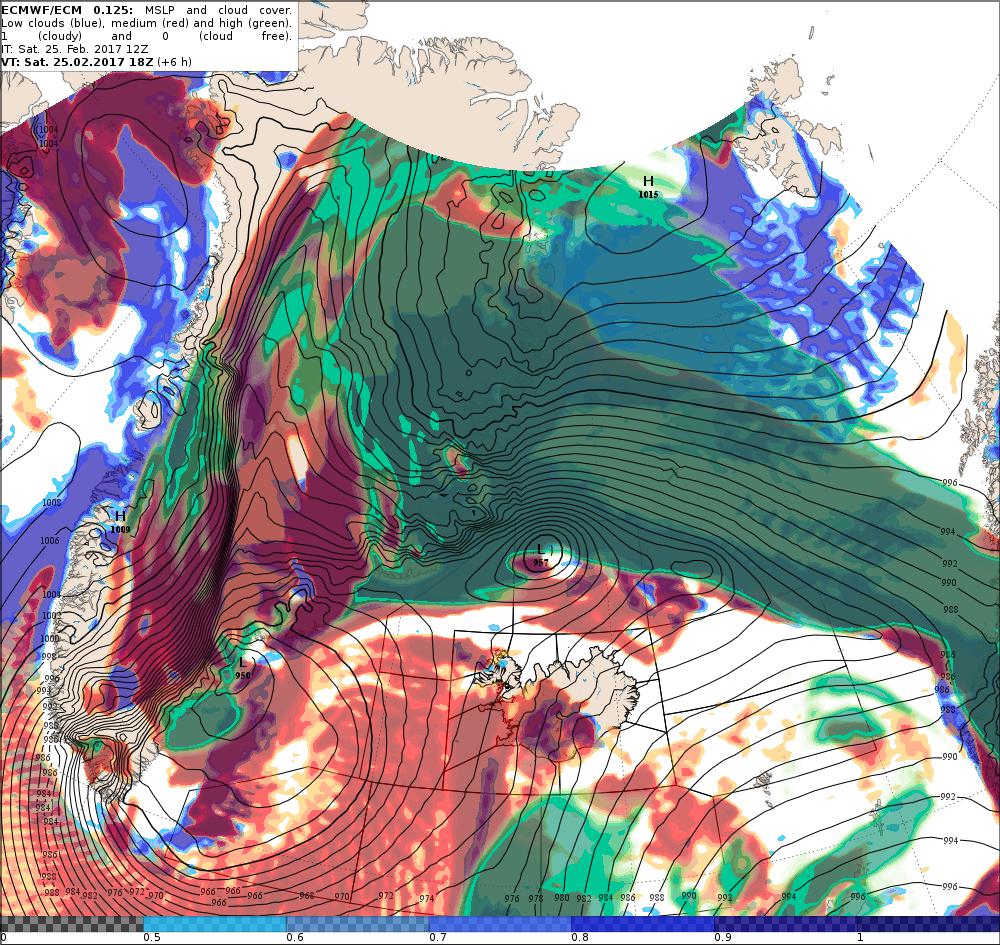This screenshot has width=1000, height=945.
Task: Click the '1015' pressure value
Action: (x=648, y=194)
